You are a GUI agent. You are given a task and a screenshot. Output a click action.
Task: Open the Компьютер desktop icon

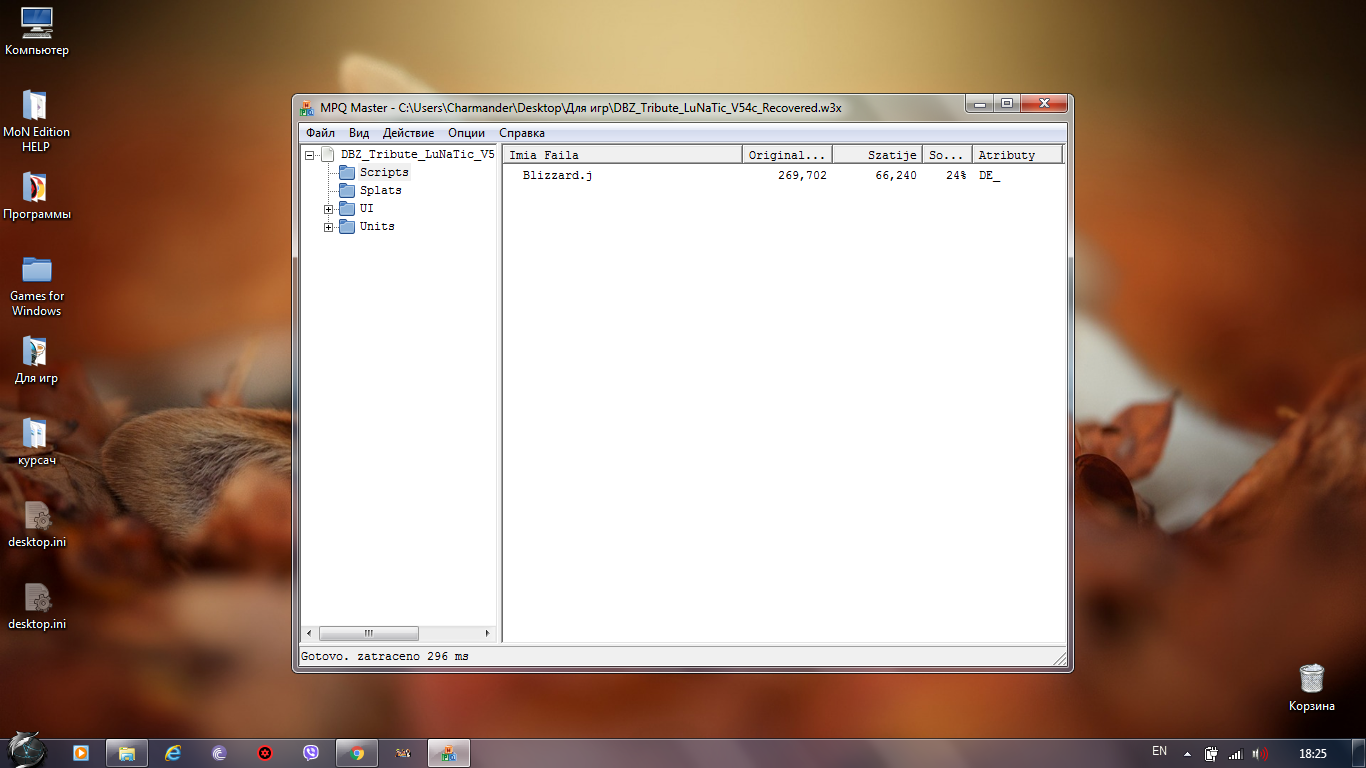[37, 31]
